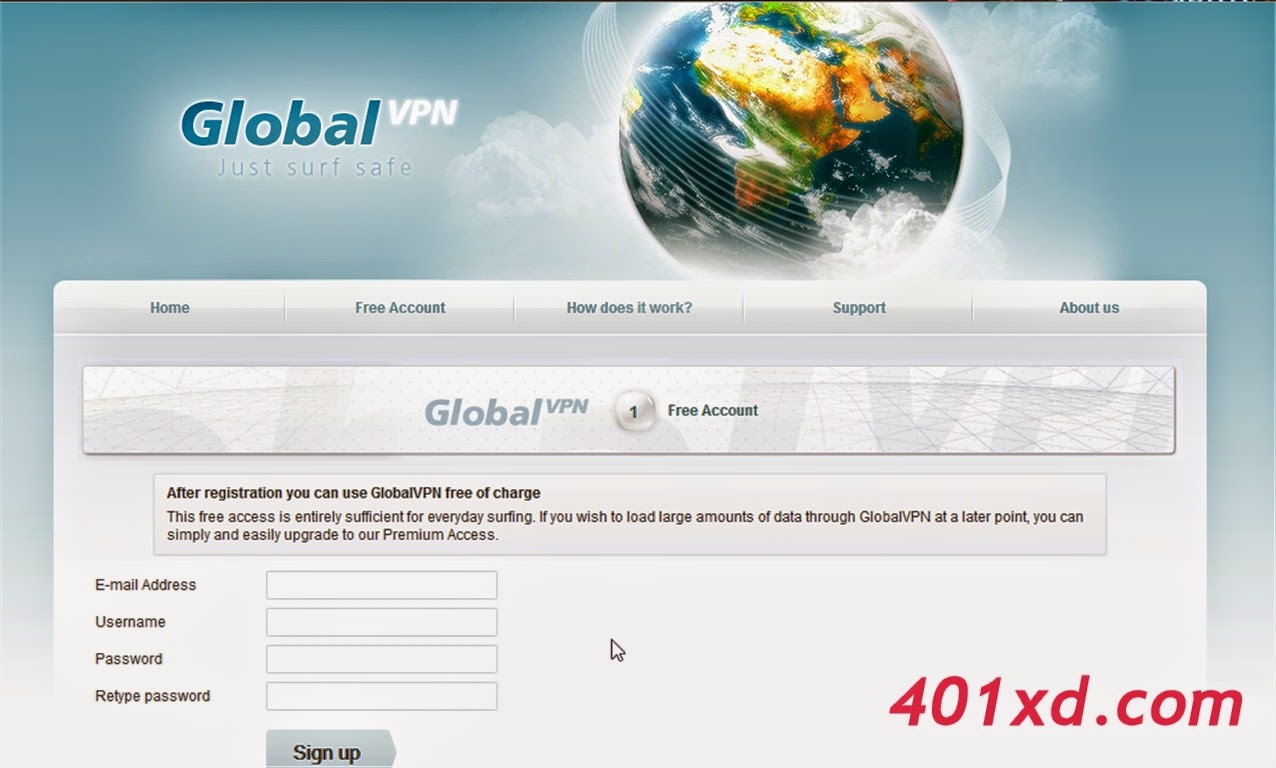Select the Support navigation item

(859, 308)
